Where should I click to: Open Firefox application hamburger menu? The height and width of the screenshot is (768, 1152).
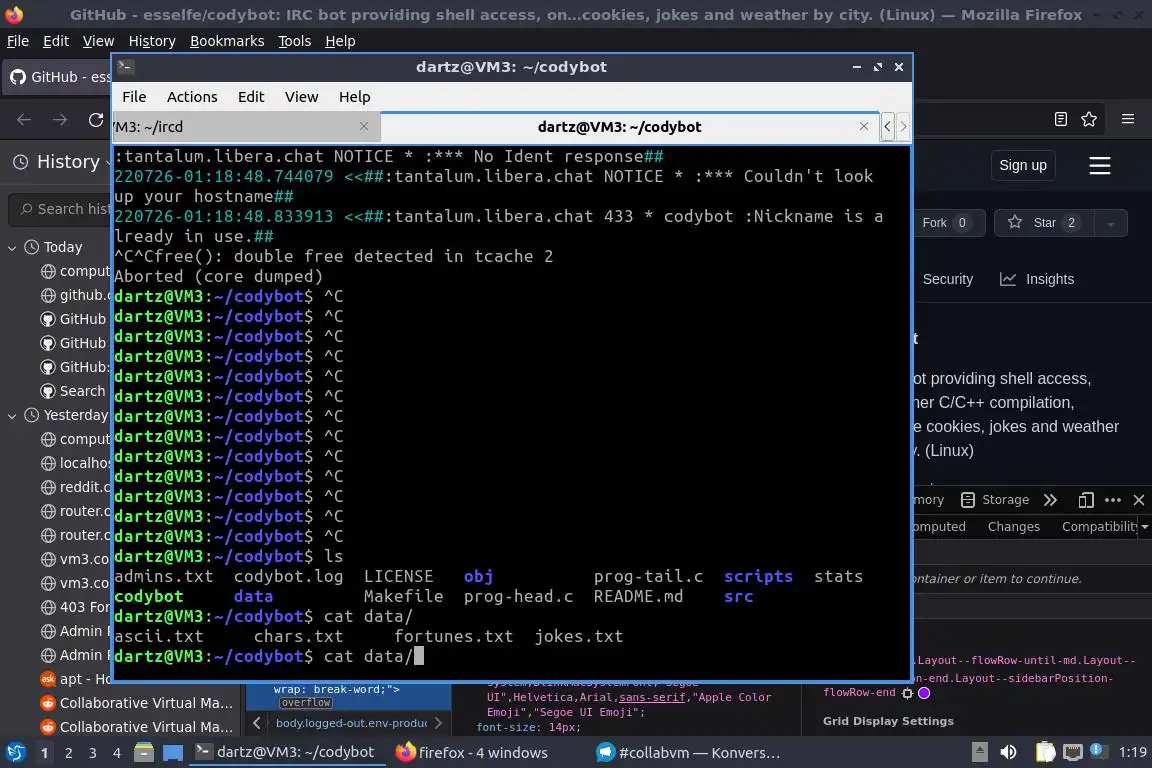(1128, 119)
